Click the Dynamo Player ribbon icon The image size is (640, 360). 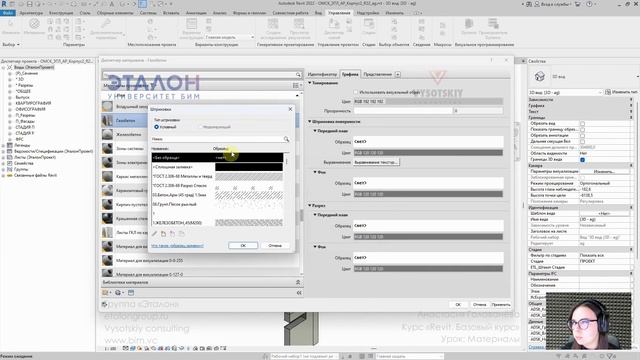point(493,24)
